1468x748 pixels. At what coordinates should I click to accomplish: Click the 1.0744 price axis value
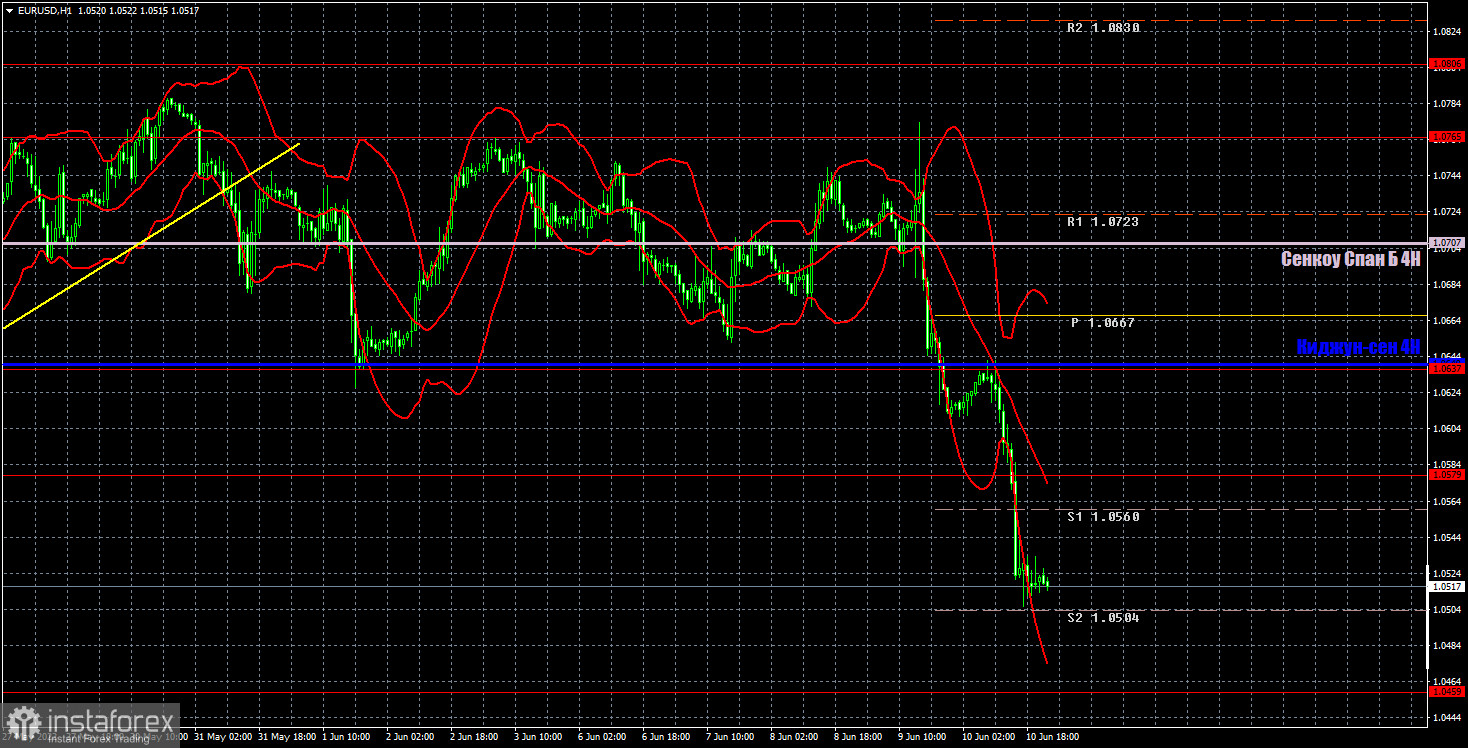(x=1447, y=176)
